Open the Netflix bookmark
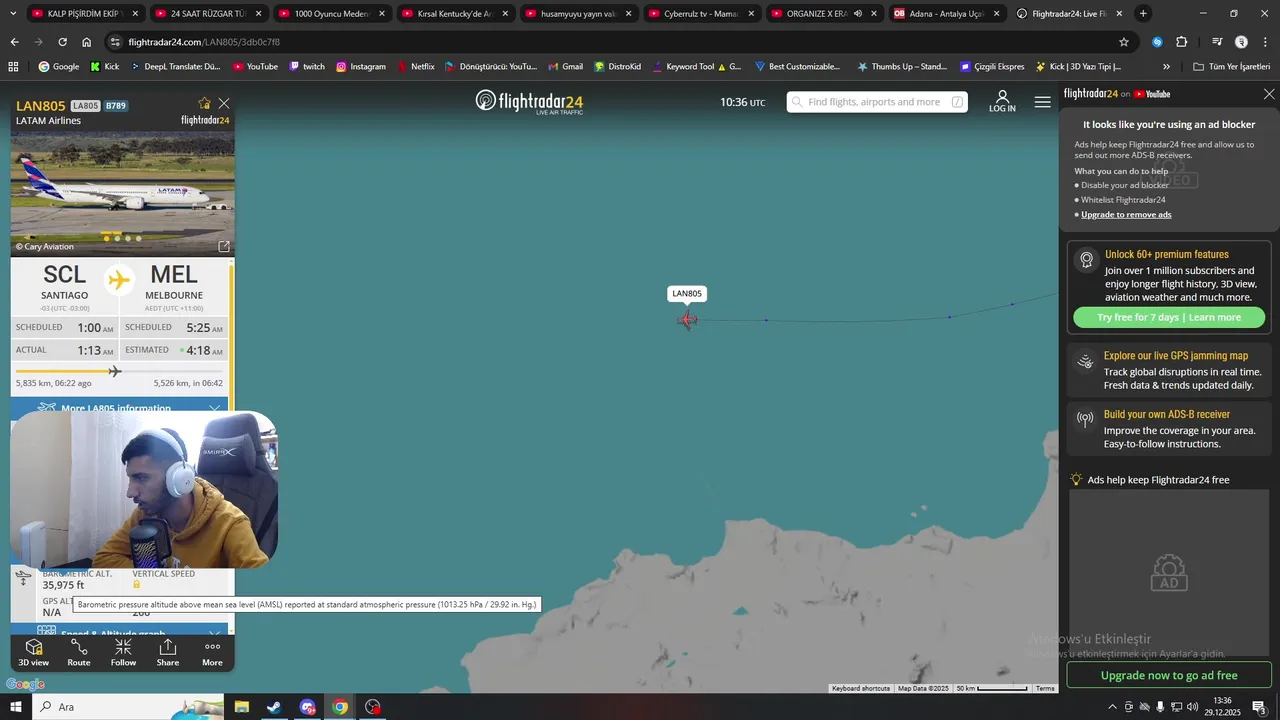The image size is (1280, 720). (x=416, y=67)
